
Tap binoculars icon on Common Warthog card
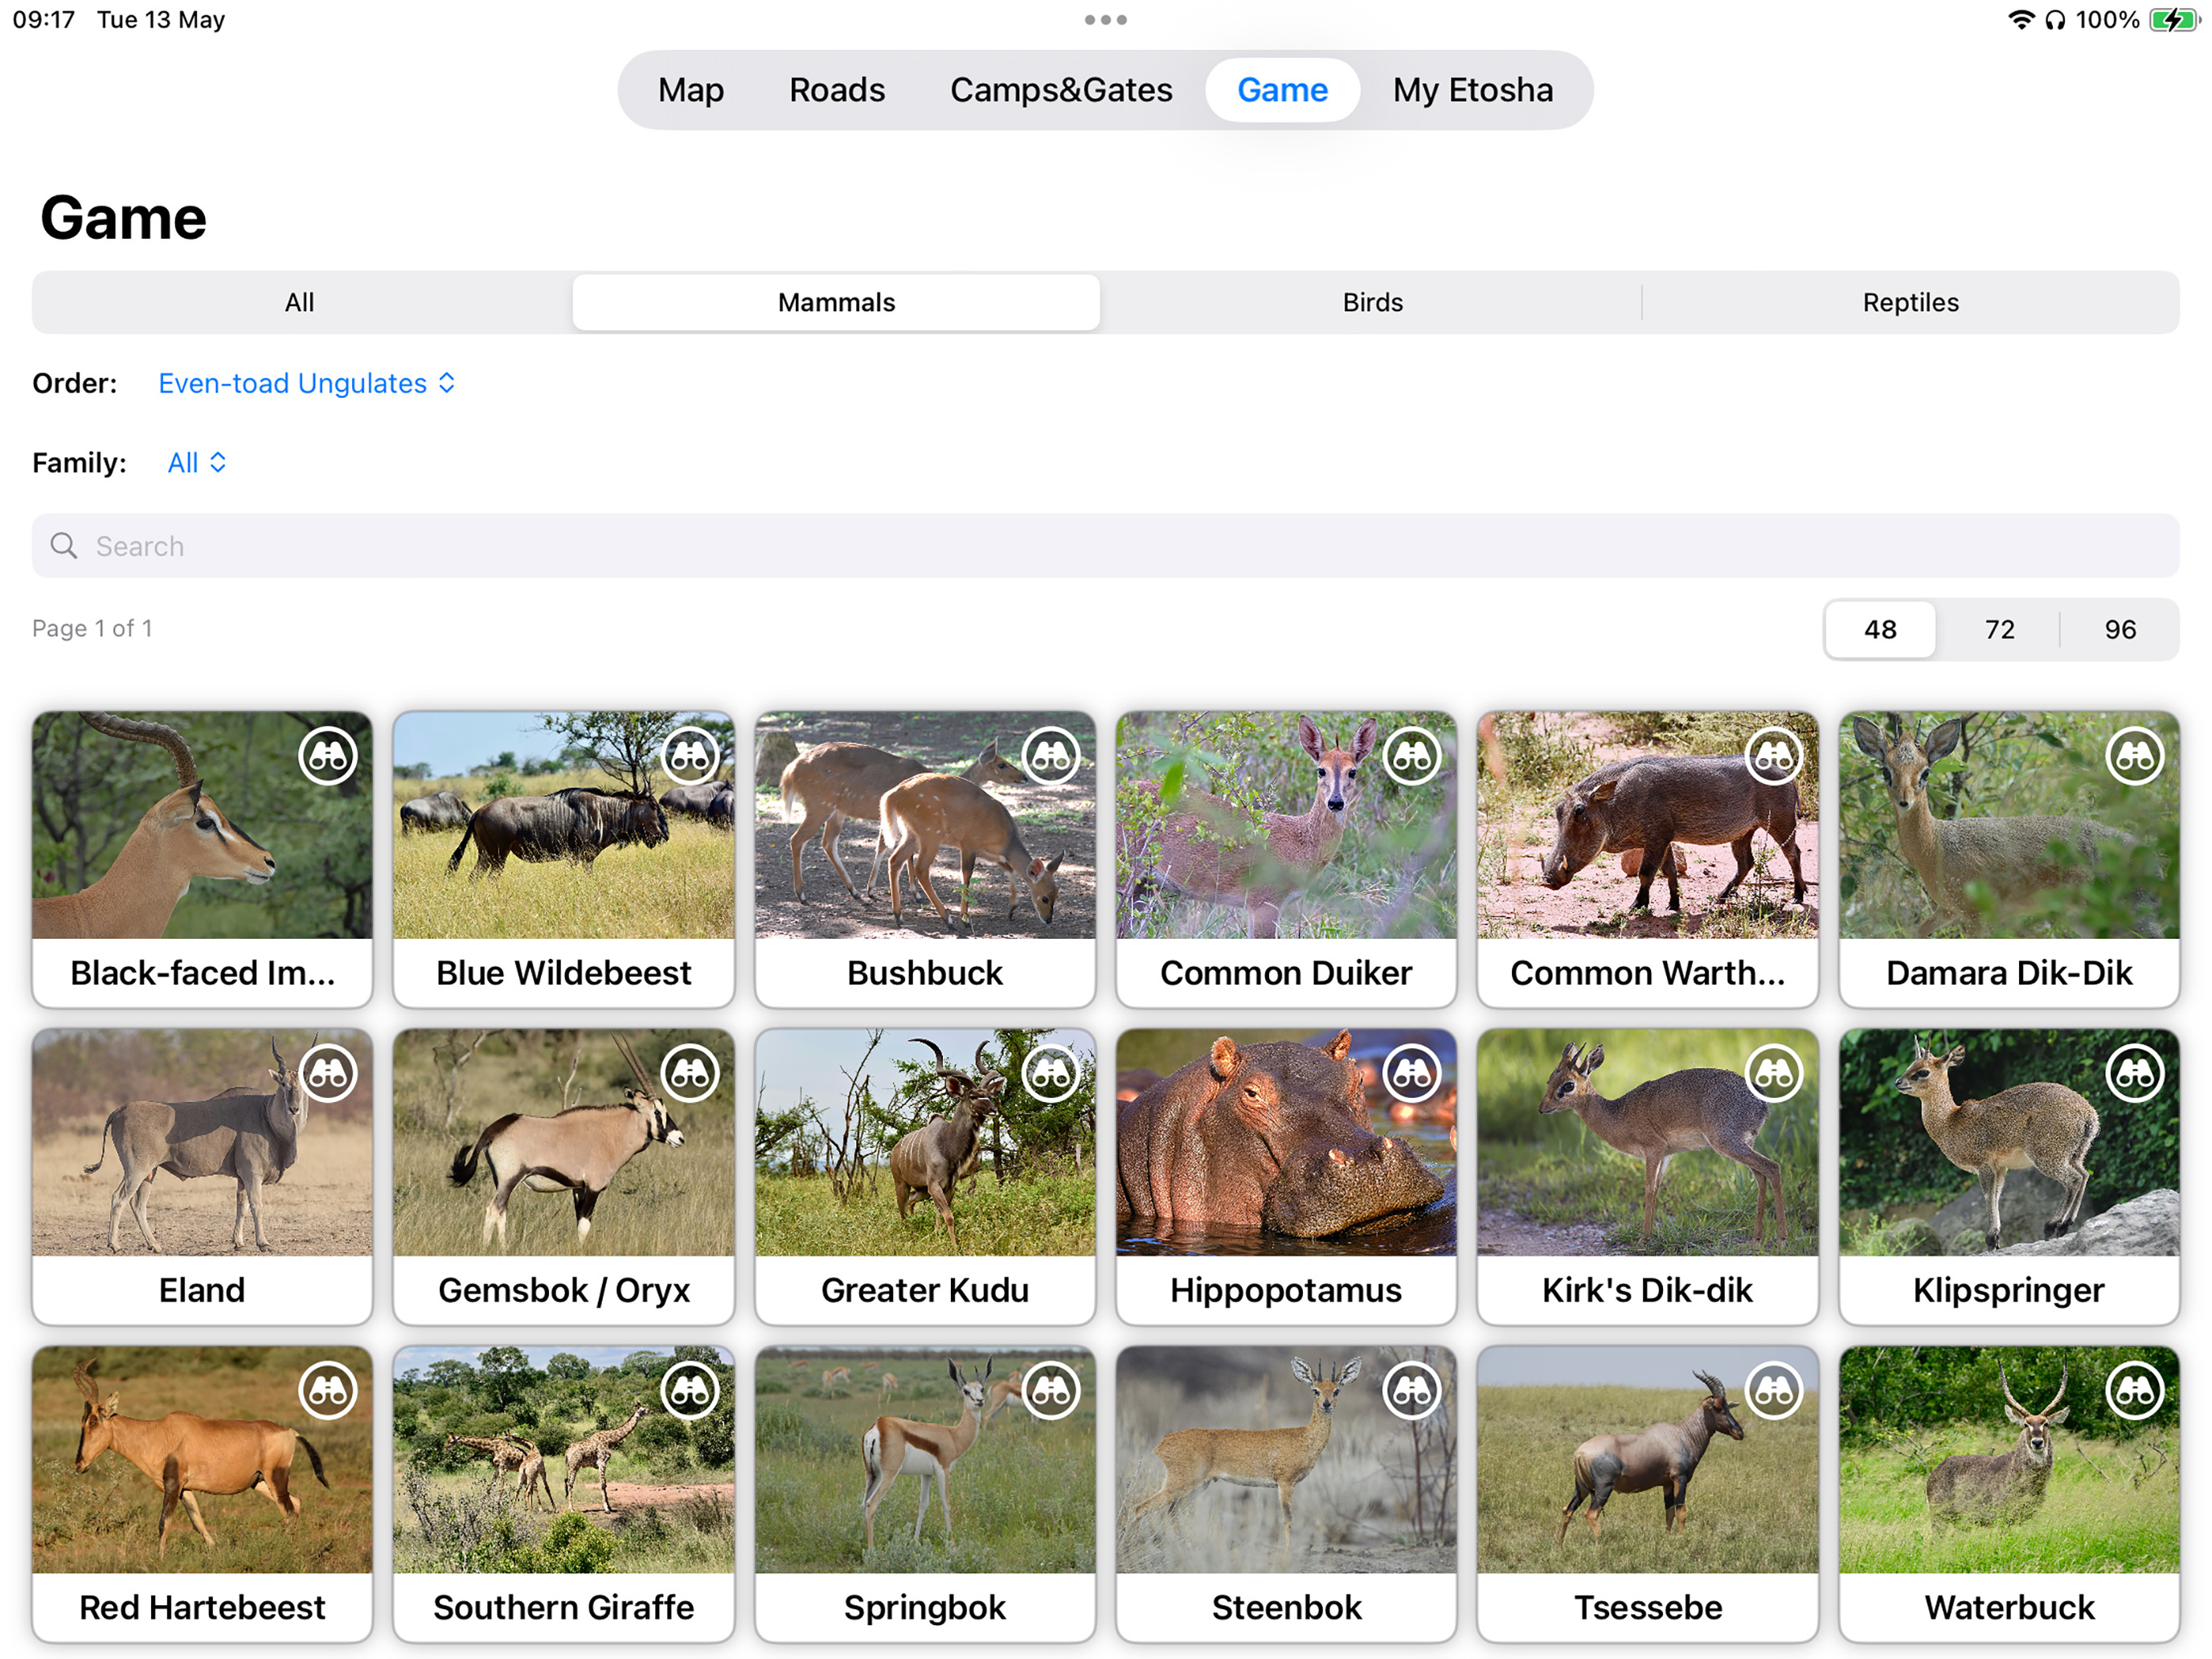1774,756
